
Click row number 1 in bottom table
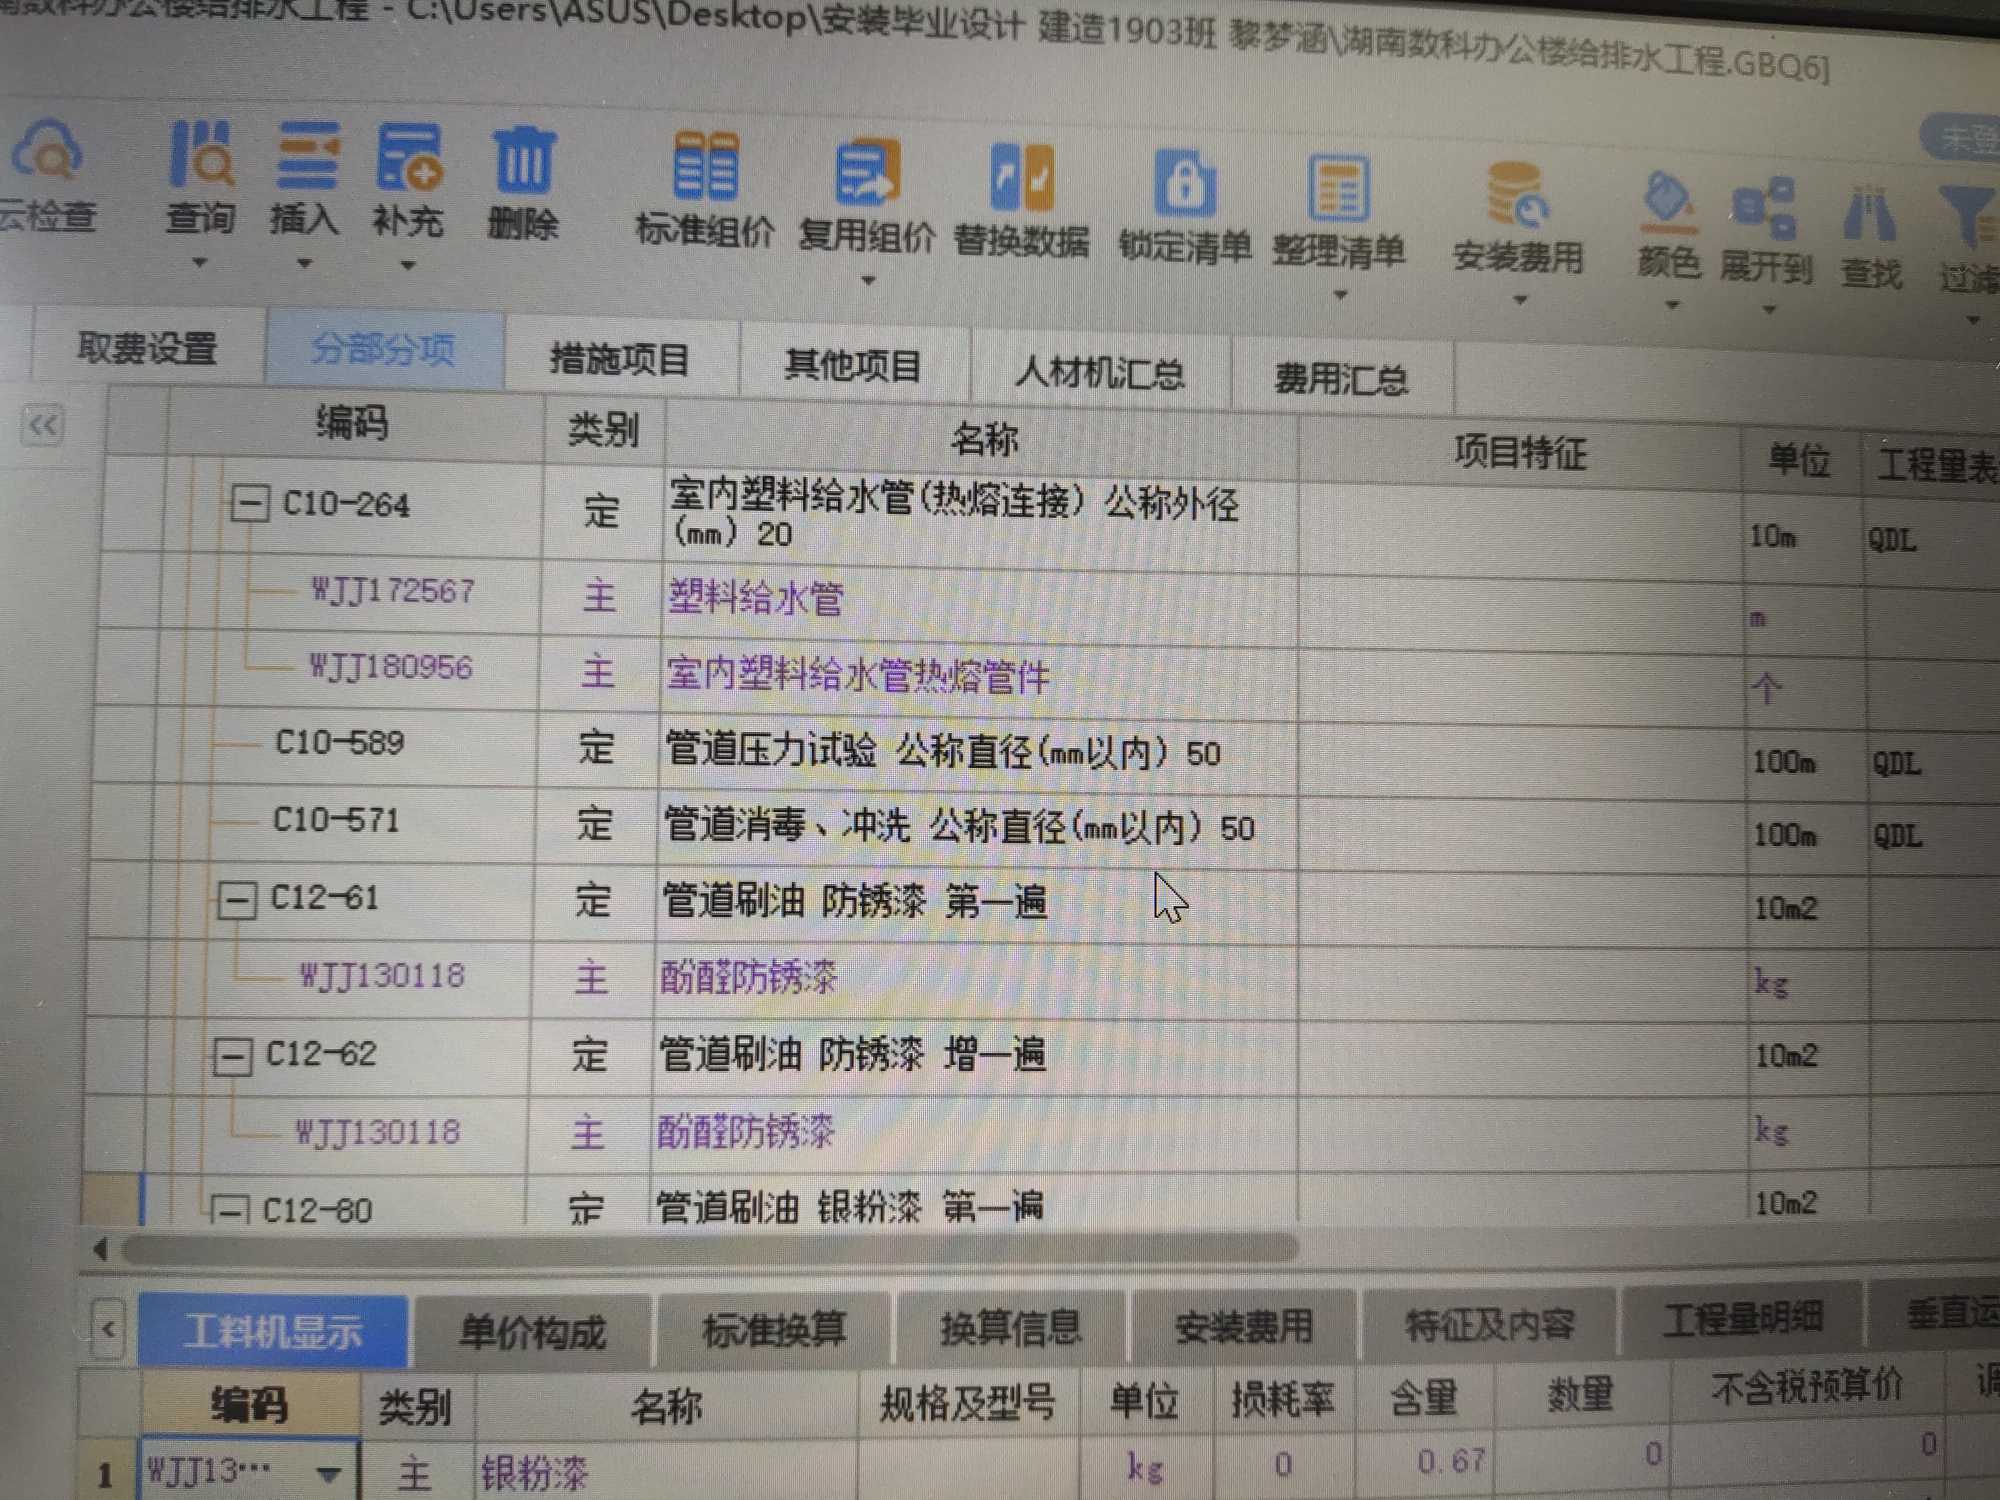click(x=105, y=1475)
